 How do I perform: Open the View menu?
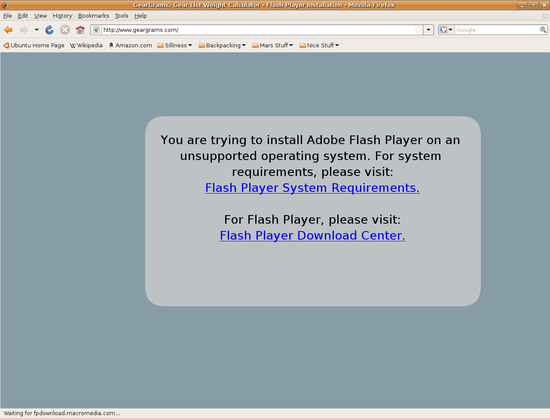(40, 16)
